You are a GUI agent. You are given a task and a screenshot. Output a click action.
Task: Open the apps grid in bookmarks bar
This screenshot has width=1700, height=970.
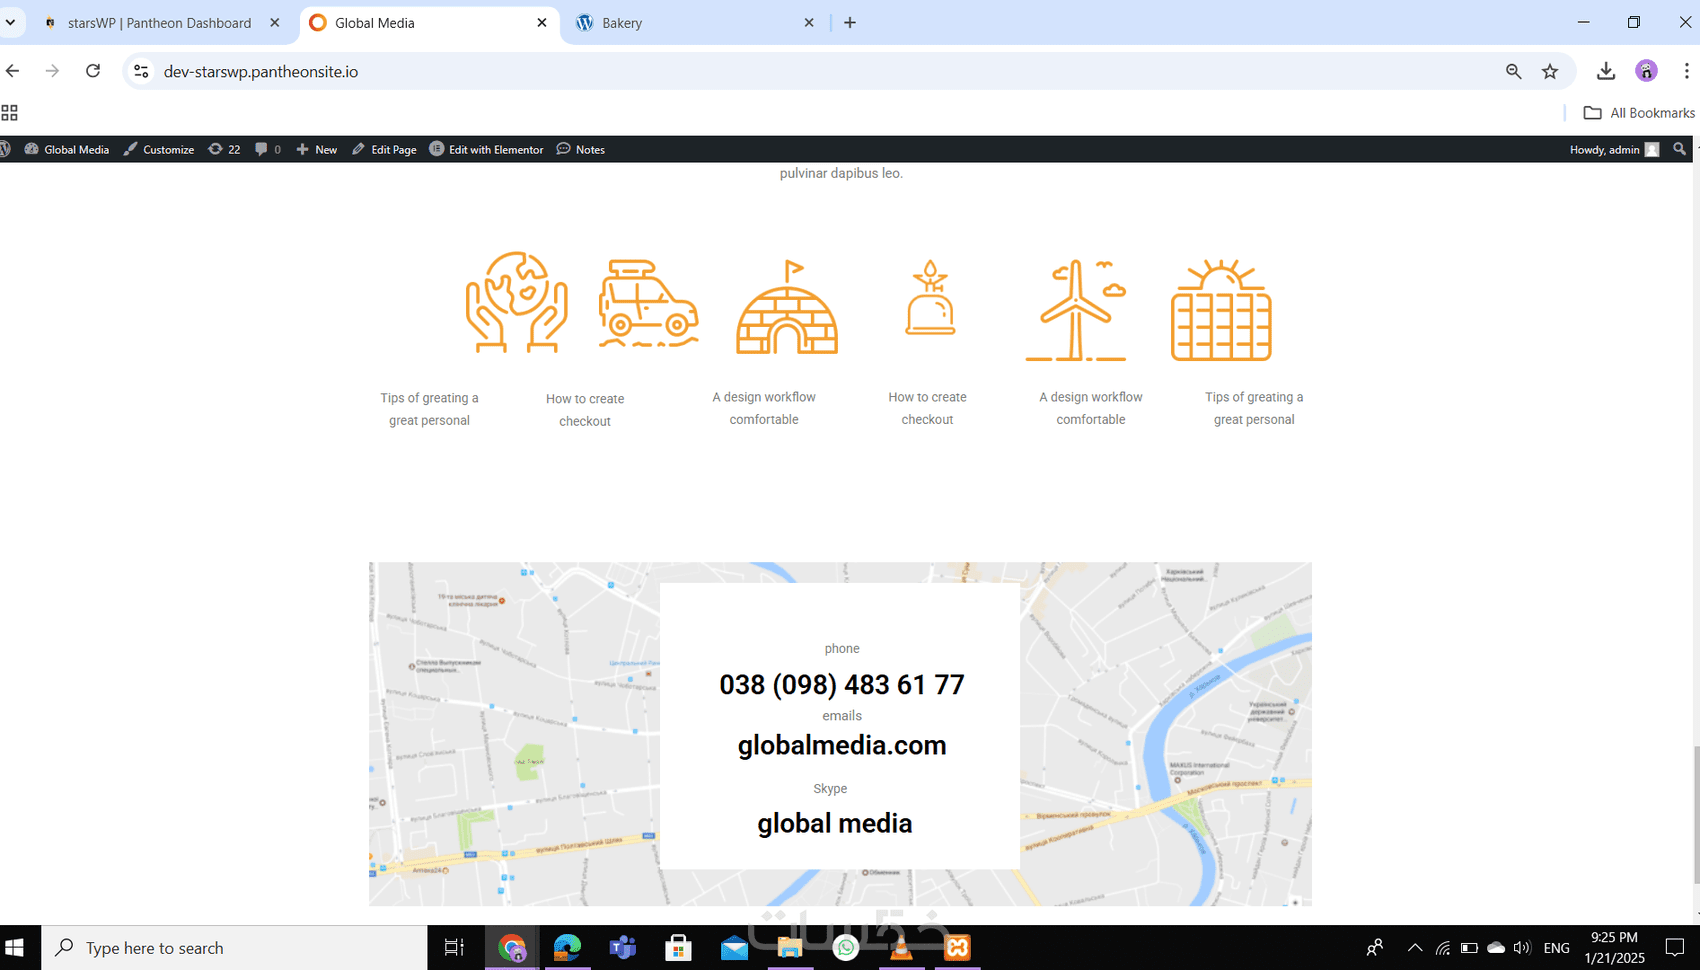9,113
